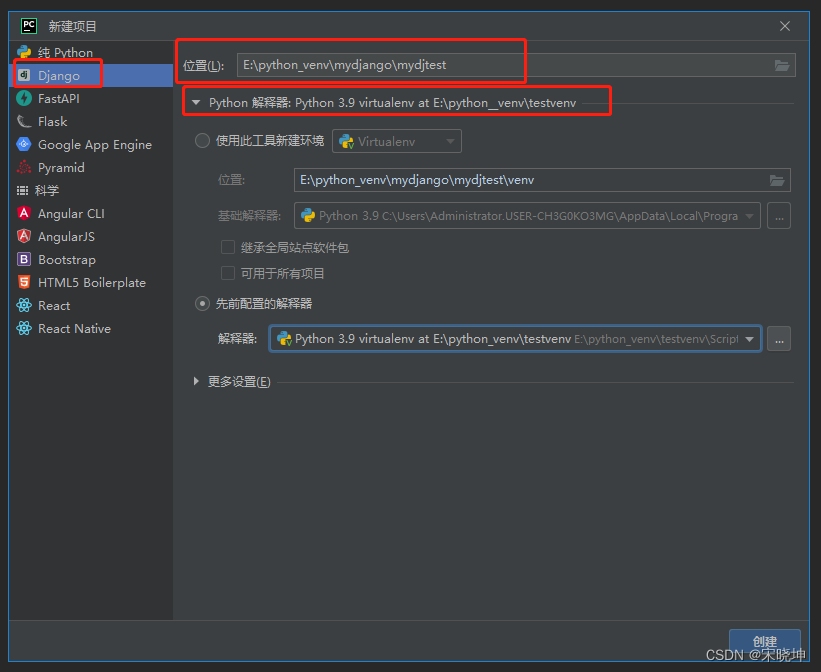Choose the Pyramid project type
The image size is (821, 672).
tap(91, 168)
